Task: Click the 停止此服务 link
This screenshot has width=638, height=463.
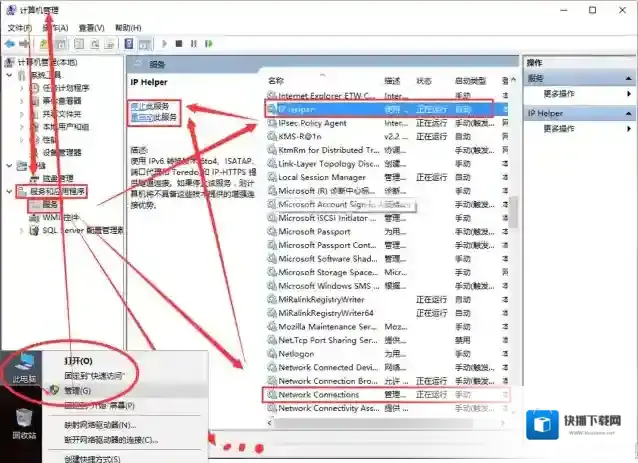Action: 149,105
